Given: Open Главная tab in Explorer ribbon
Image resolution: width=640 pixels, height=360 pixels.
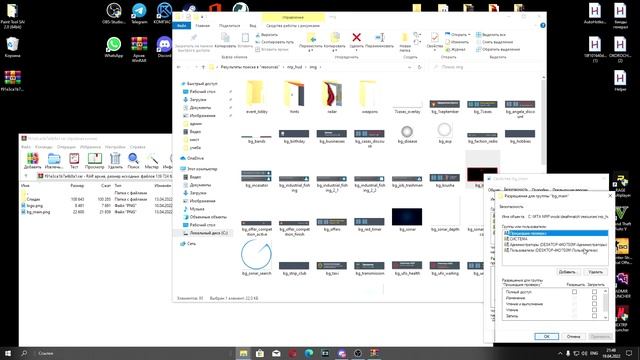Looking at the screenshot, I should [x=202, y=25].
